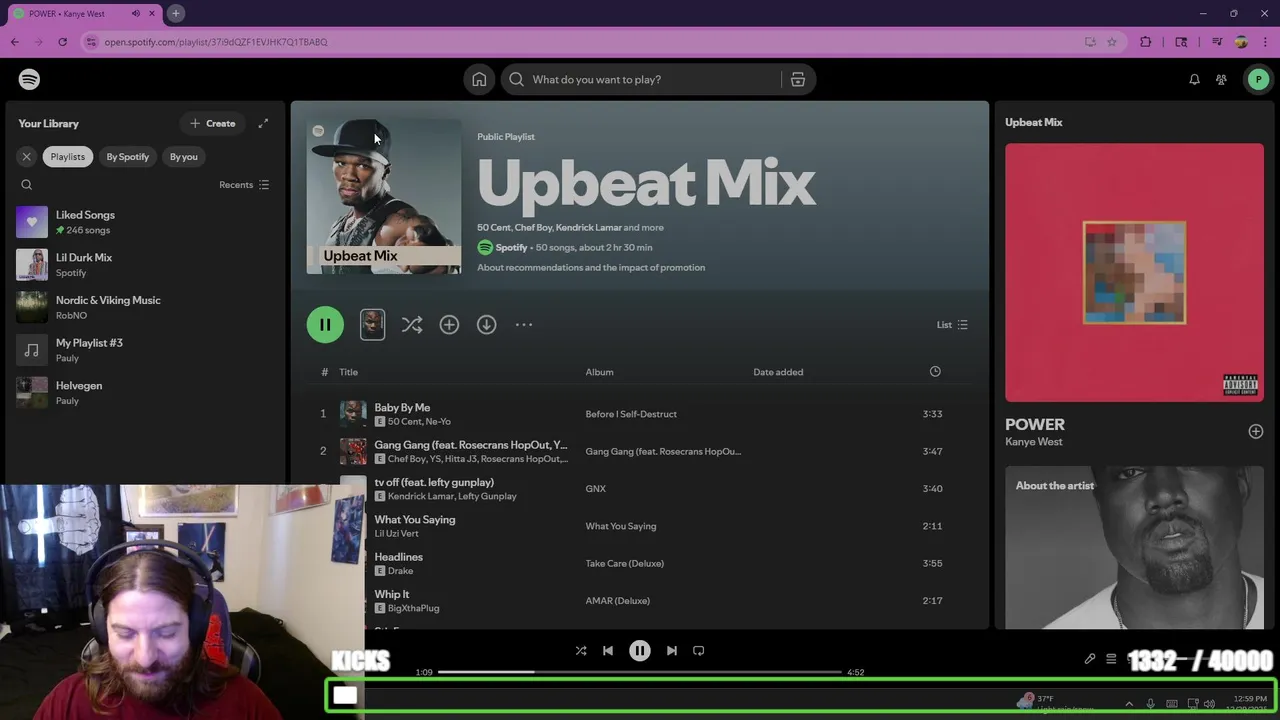1280x720 pixels.
Task: Deselect the Playlists filter chip
Action: 67,156
